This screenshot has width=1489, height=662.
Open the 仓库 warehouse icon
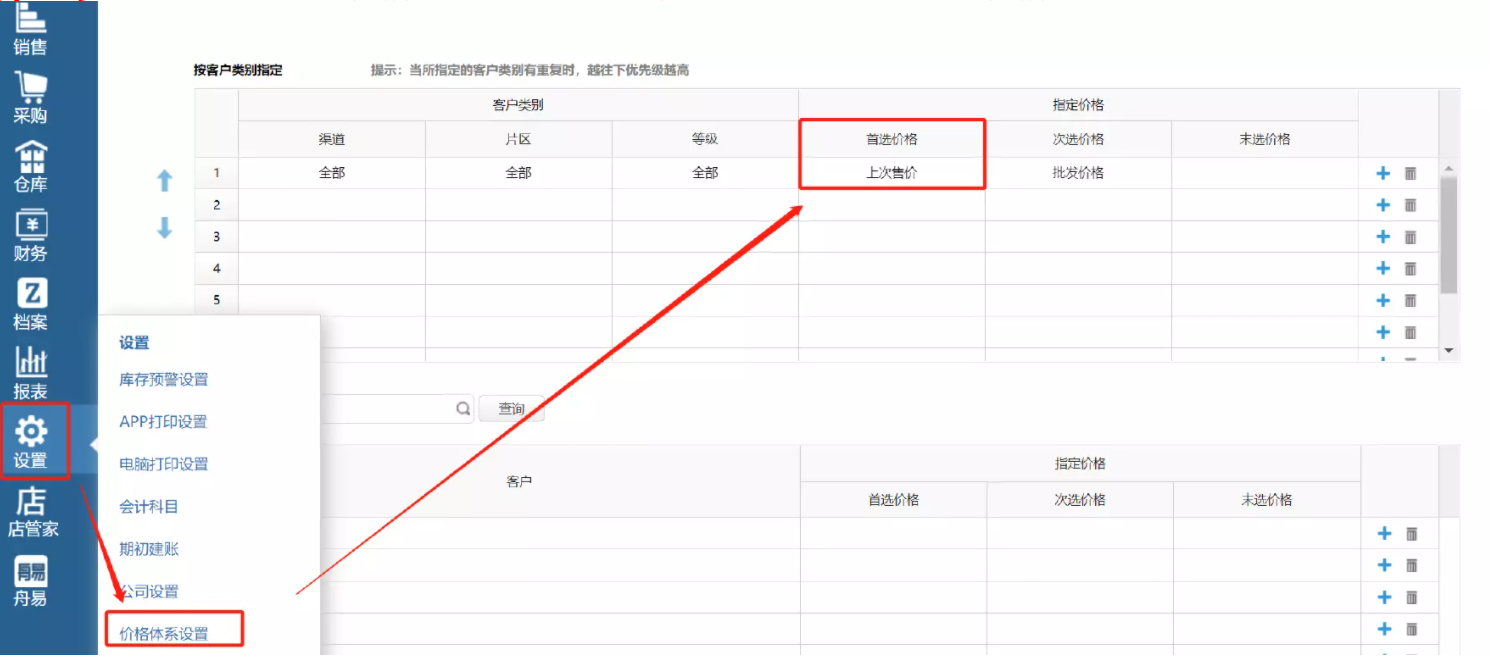pyautogui.click(x=31, y=164)
